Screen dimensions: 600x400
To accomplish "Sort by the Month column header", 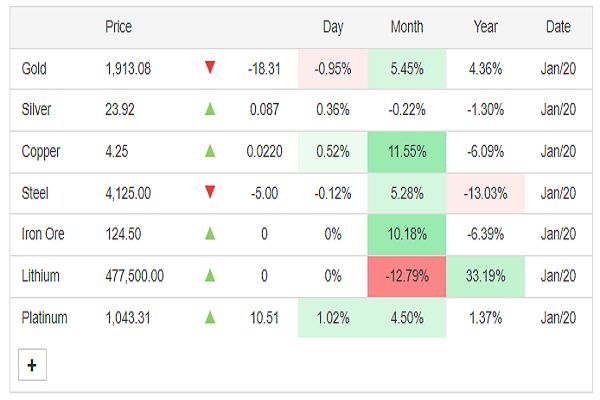I will point(406,27).
